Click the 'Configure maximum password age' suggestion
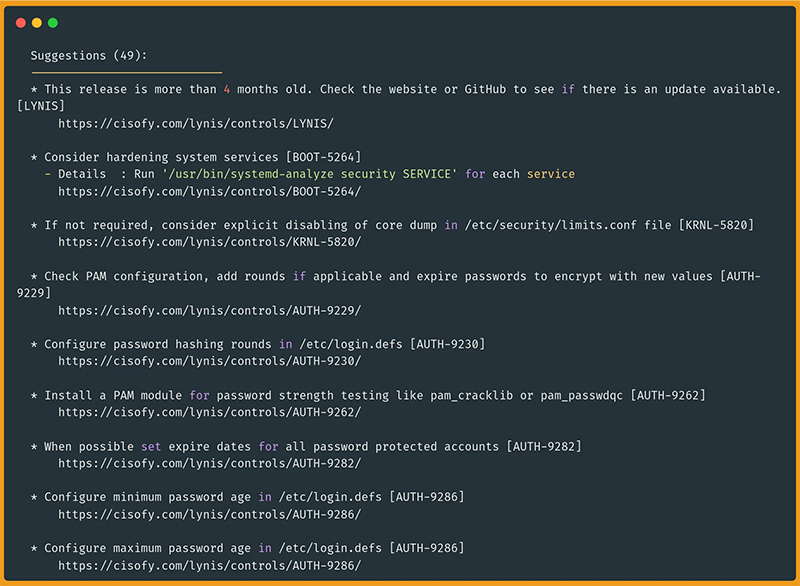 150,548
